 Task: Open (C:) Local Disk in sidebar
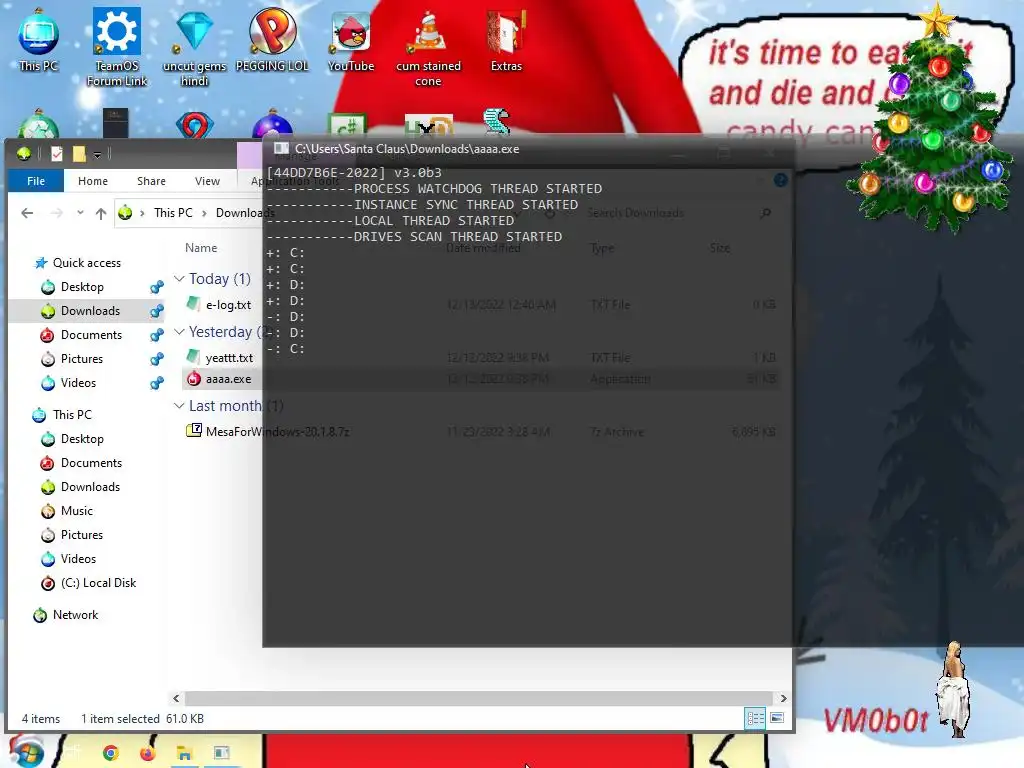98,583
